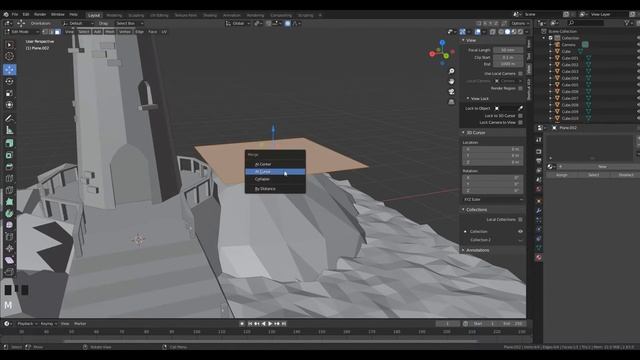Viewport: 640px width, 360px height.
Task: Enable Render Region checkbox
Action: (520, 88)
